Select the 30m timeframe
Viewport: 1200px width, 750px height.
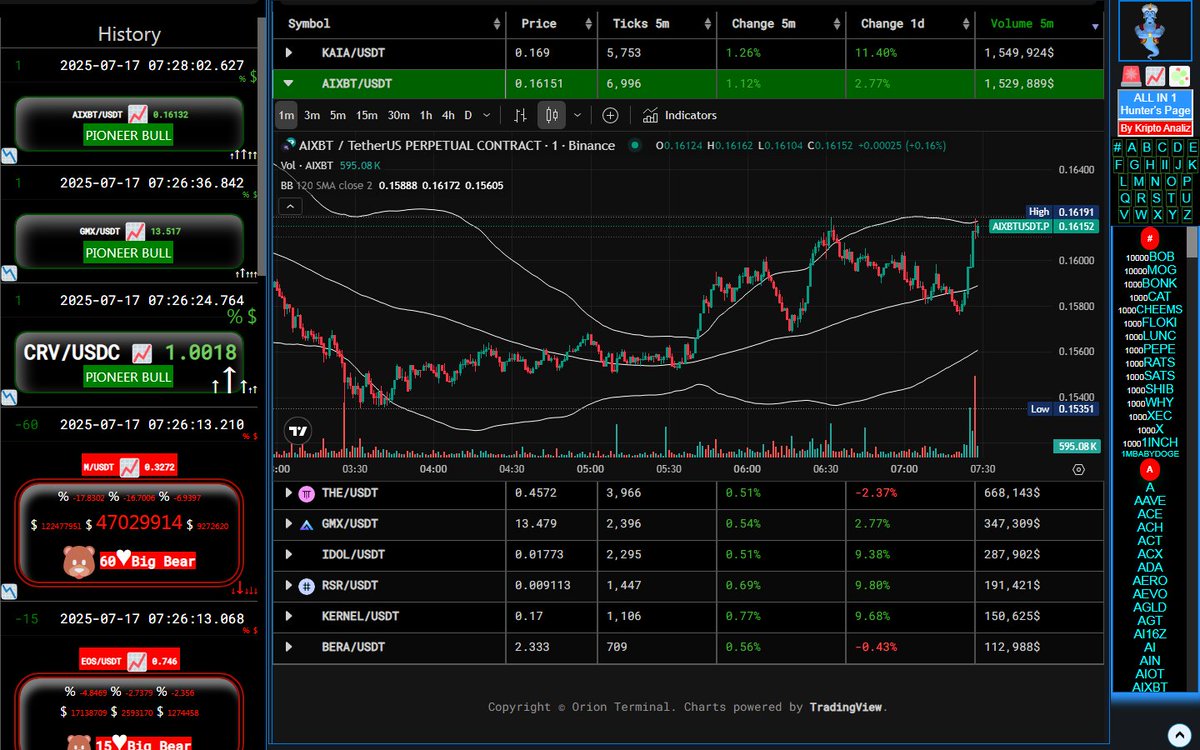(398, 115)
